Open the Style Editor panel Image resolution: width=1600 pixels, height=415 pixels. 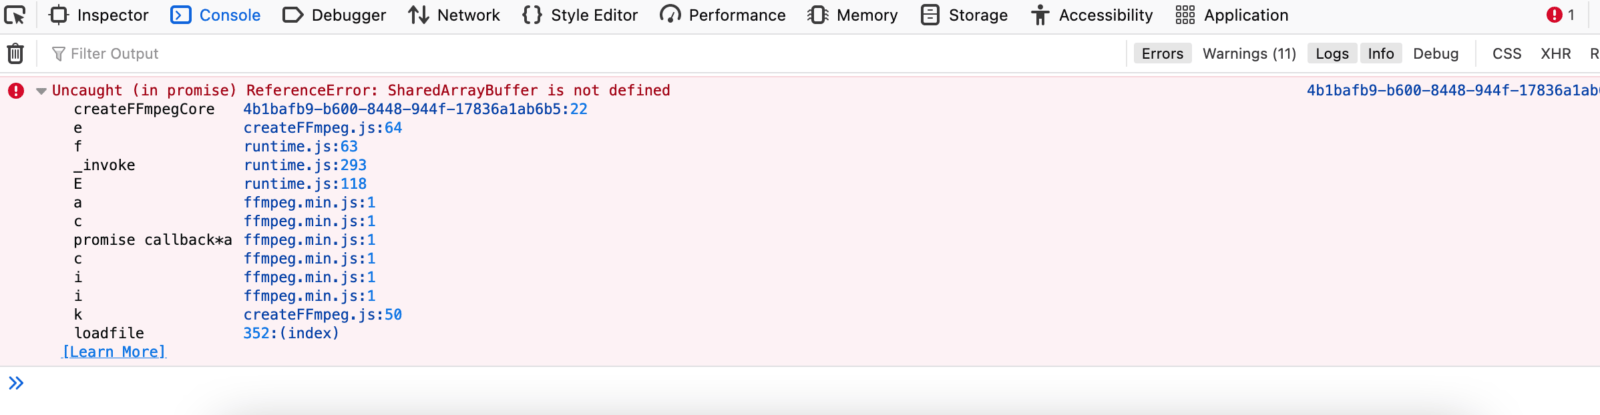580,15
